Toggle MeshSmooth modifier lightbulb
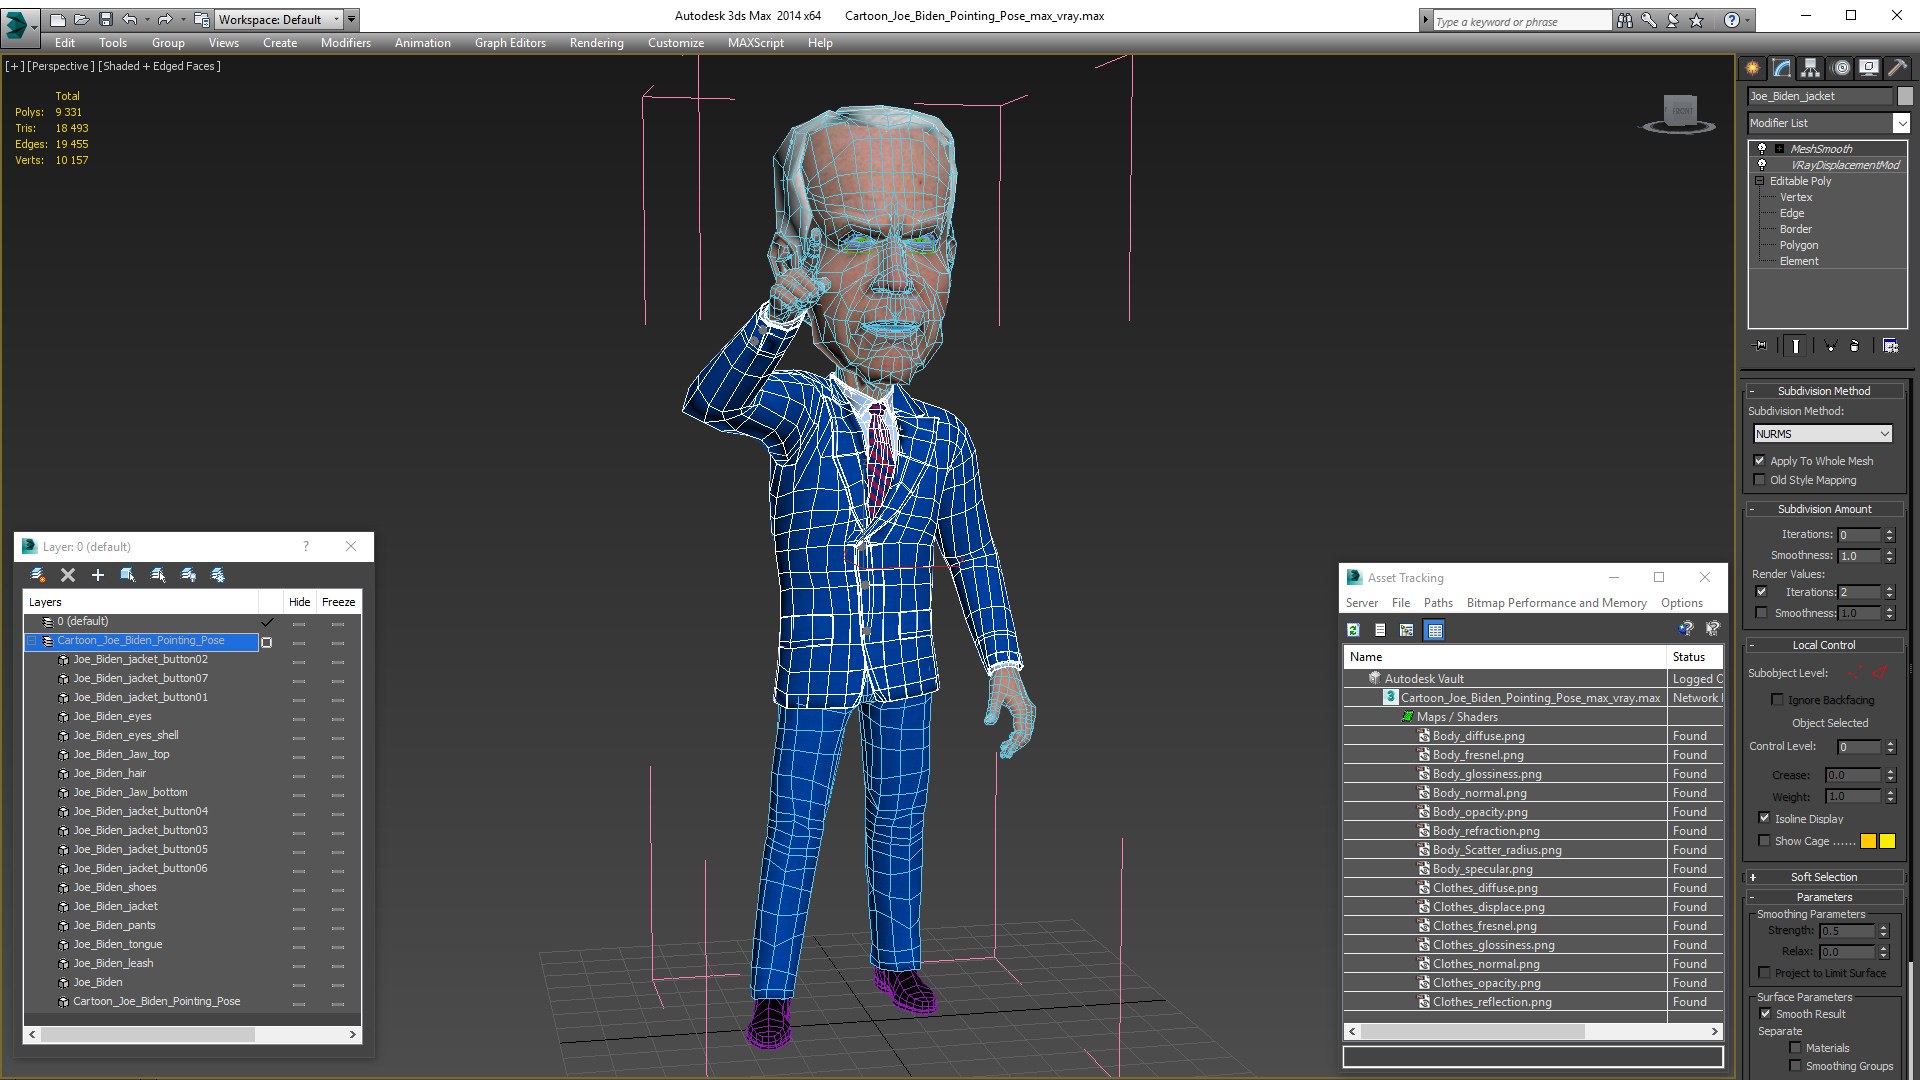 pos(1762,148)
